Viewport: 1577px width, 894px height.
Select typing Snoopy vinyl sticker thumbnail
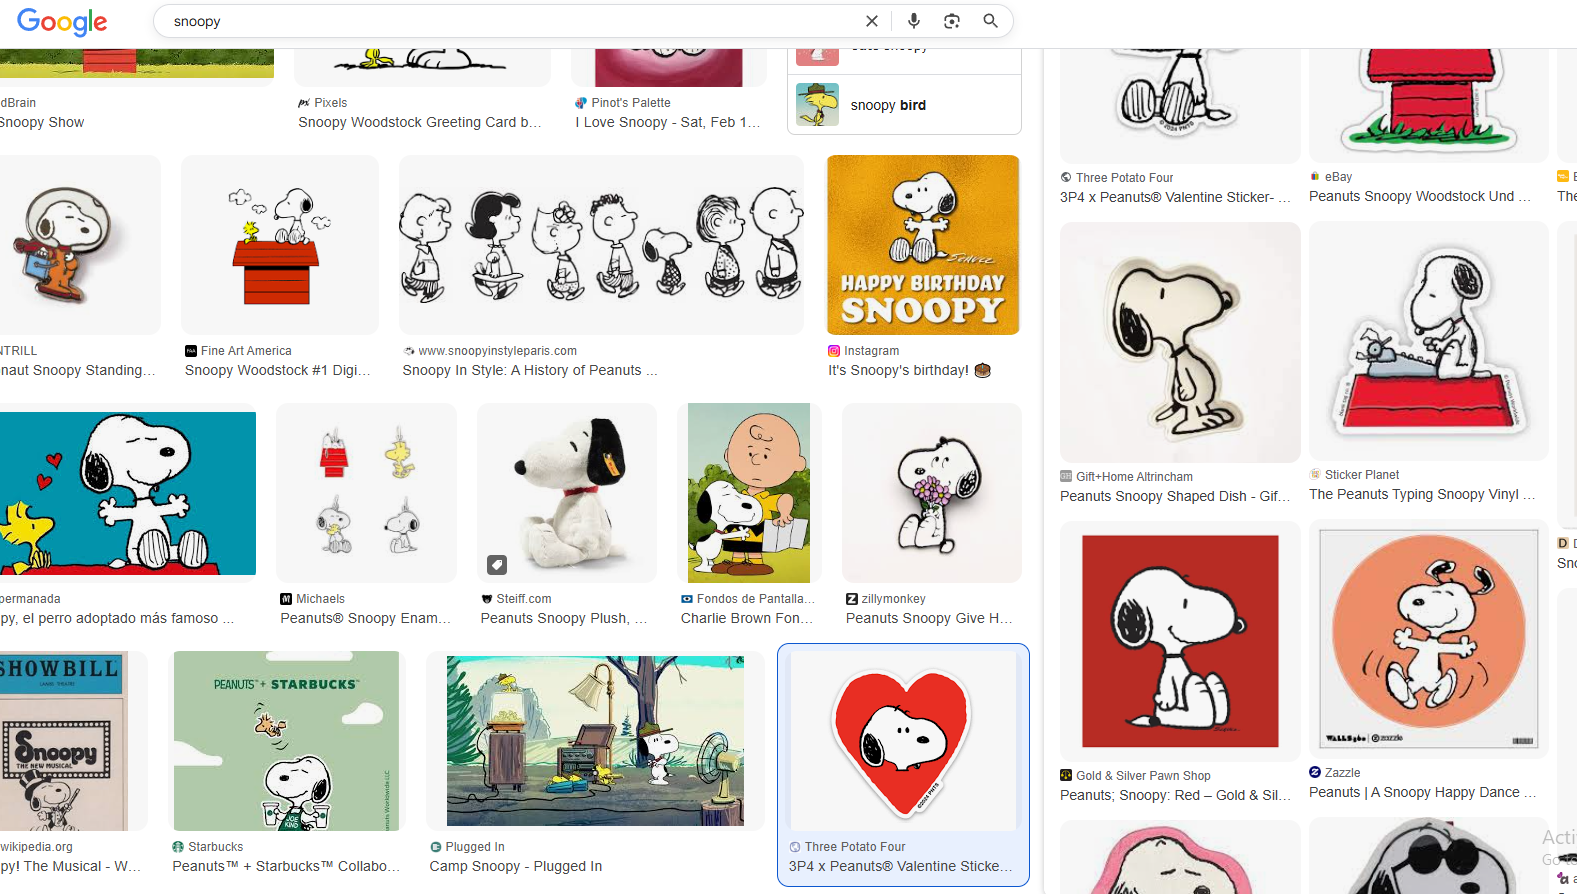pos(1429,341)
